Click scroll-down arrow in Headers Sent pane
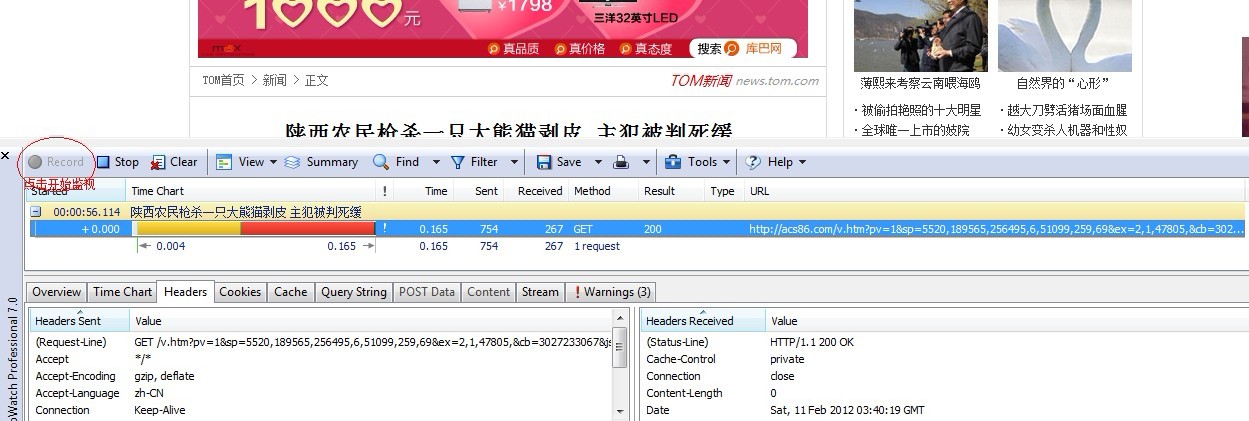This screenshot has height=421, width=1249. pos(620,411)
